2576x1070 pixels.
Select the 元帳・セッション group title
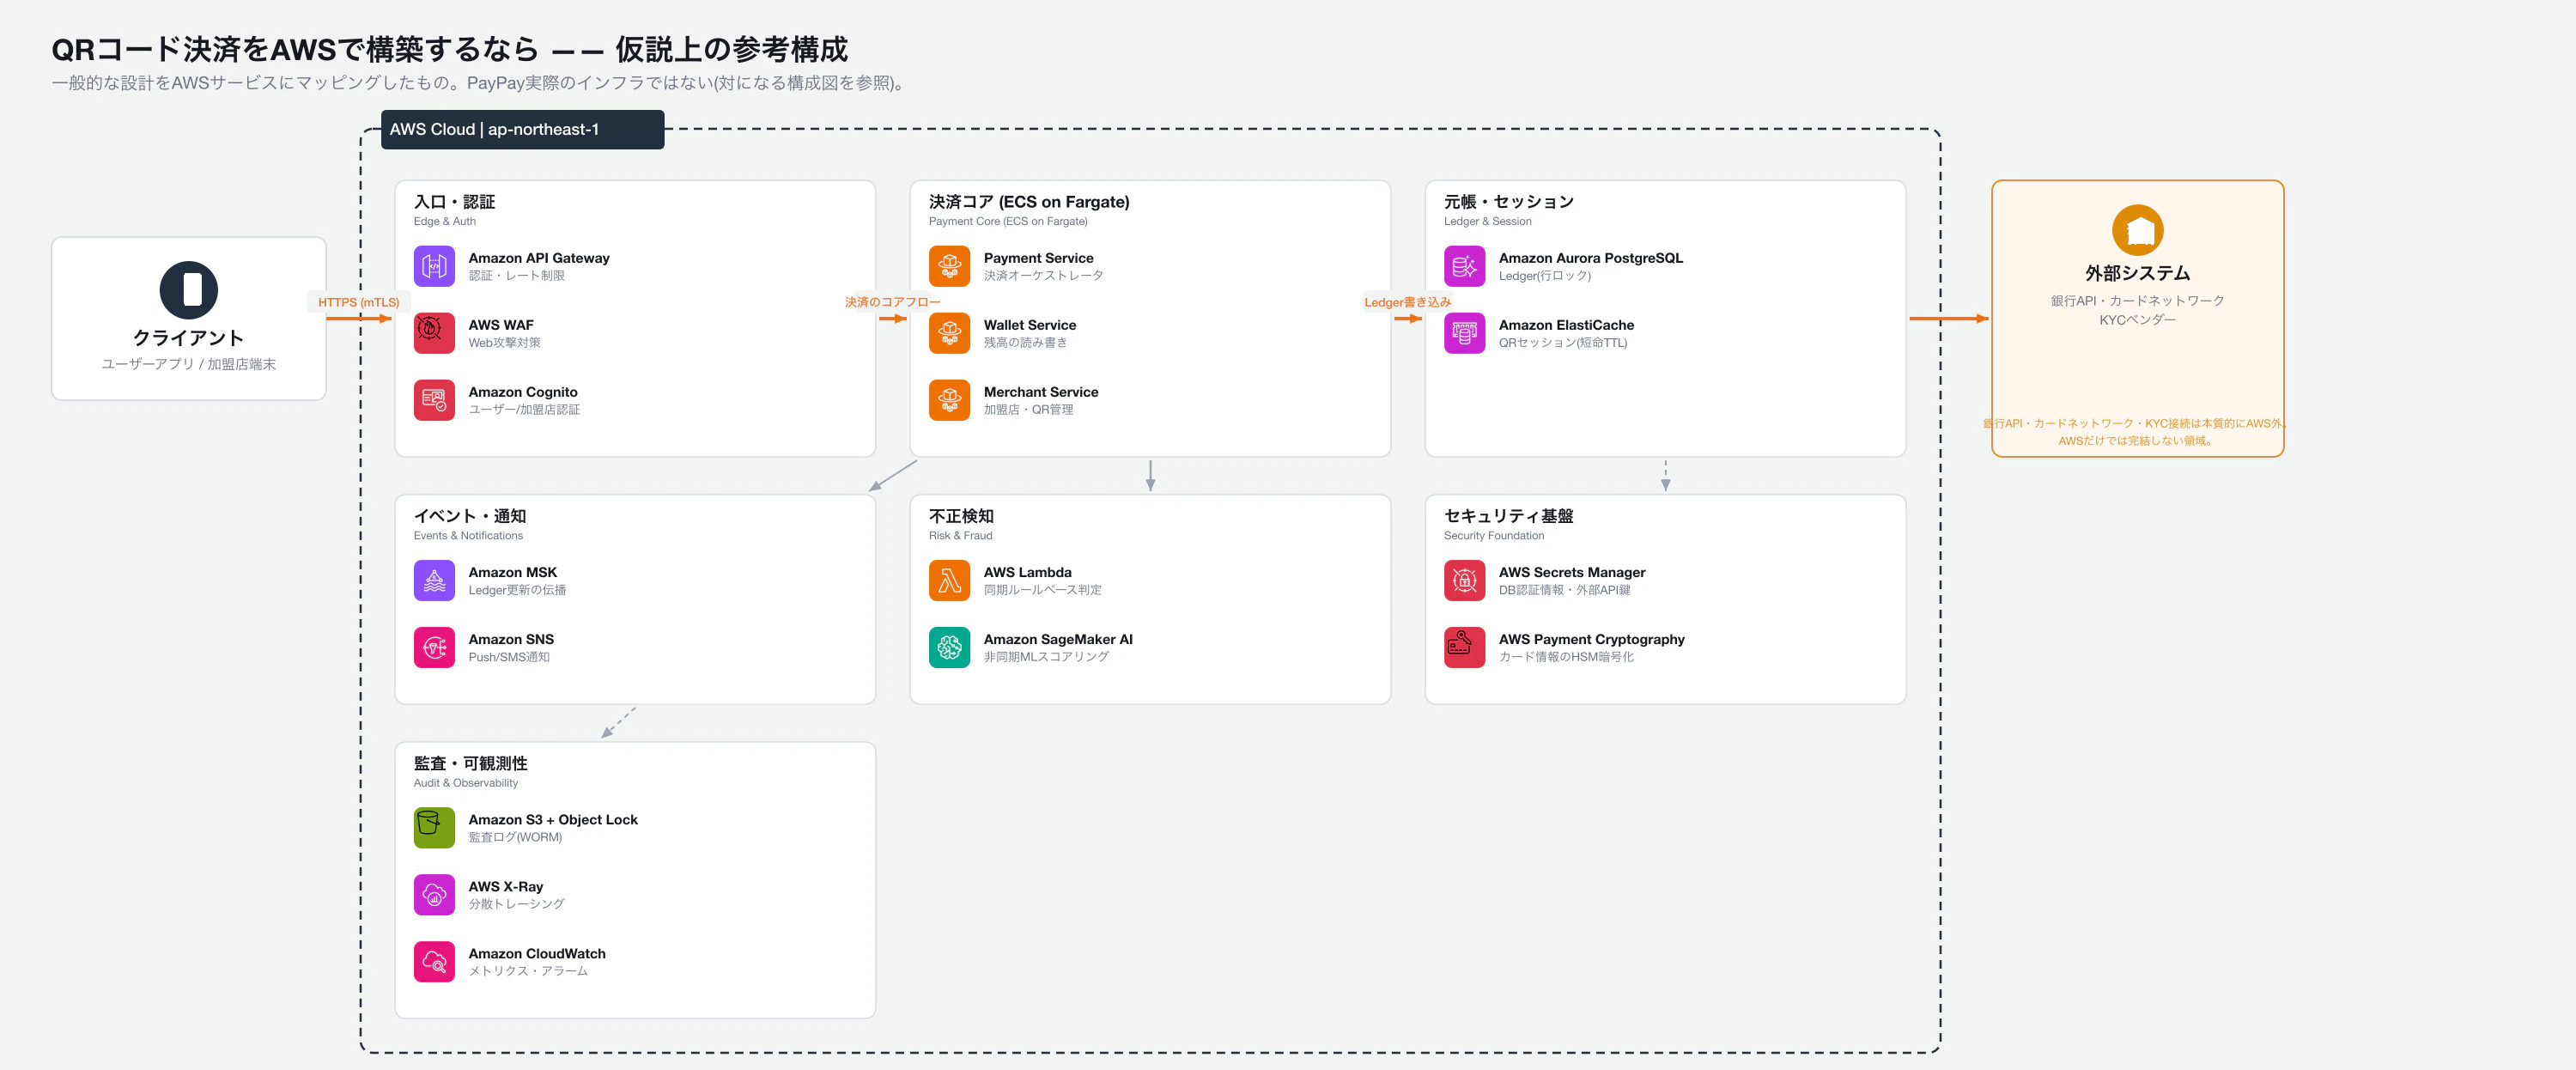(1508, 202)
